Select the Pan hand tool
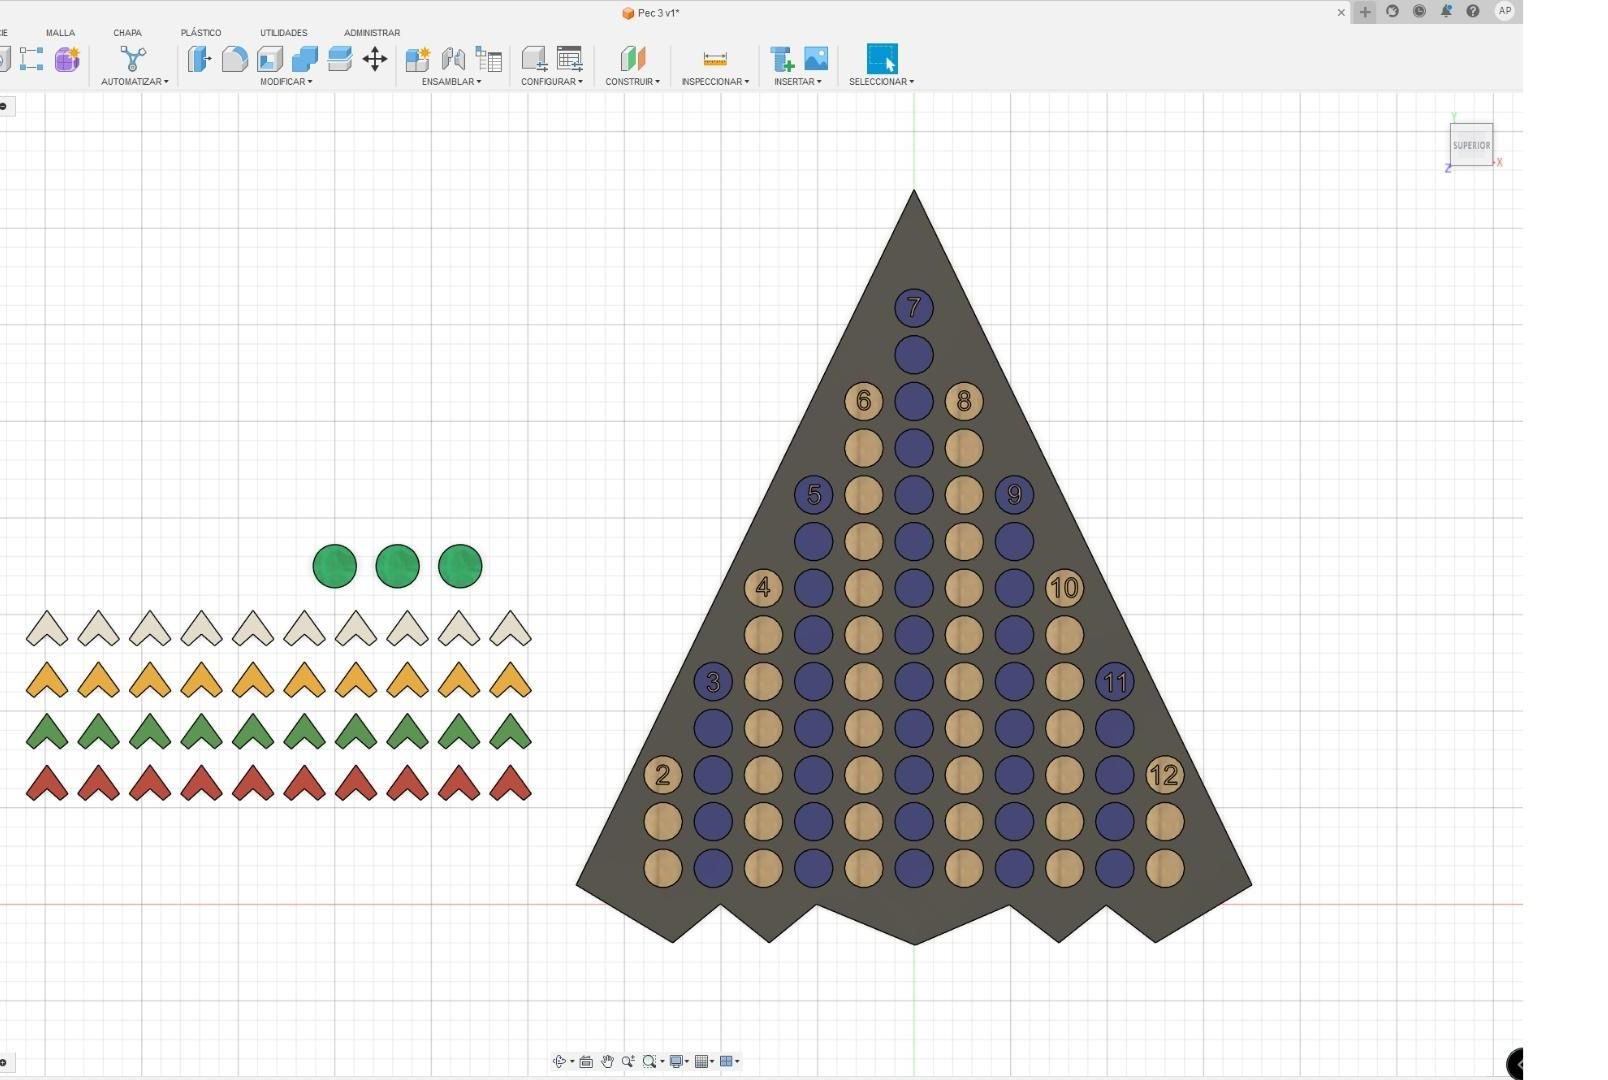Image resolution: width=1608 pixels, height=1080 pixels. (607, 1062)
